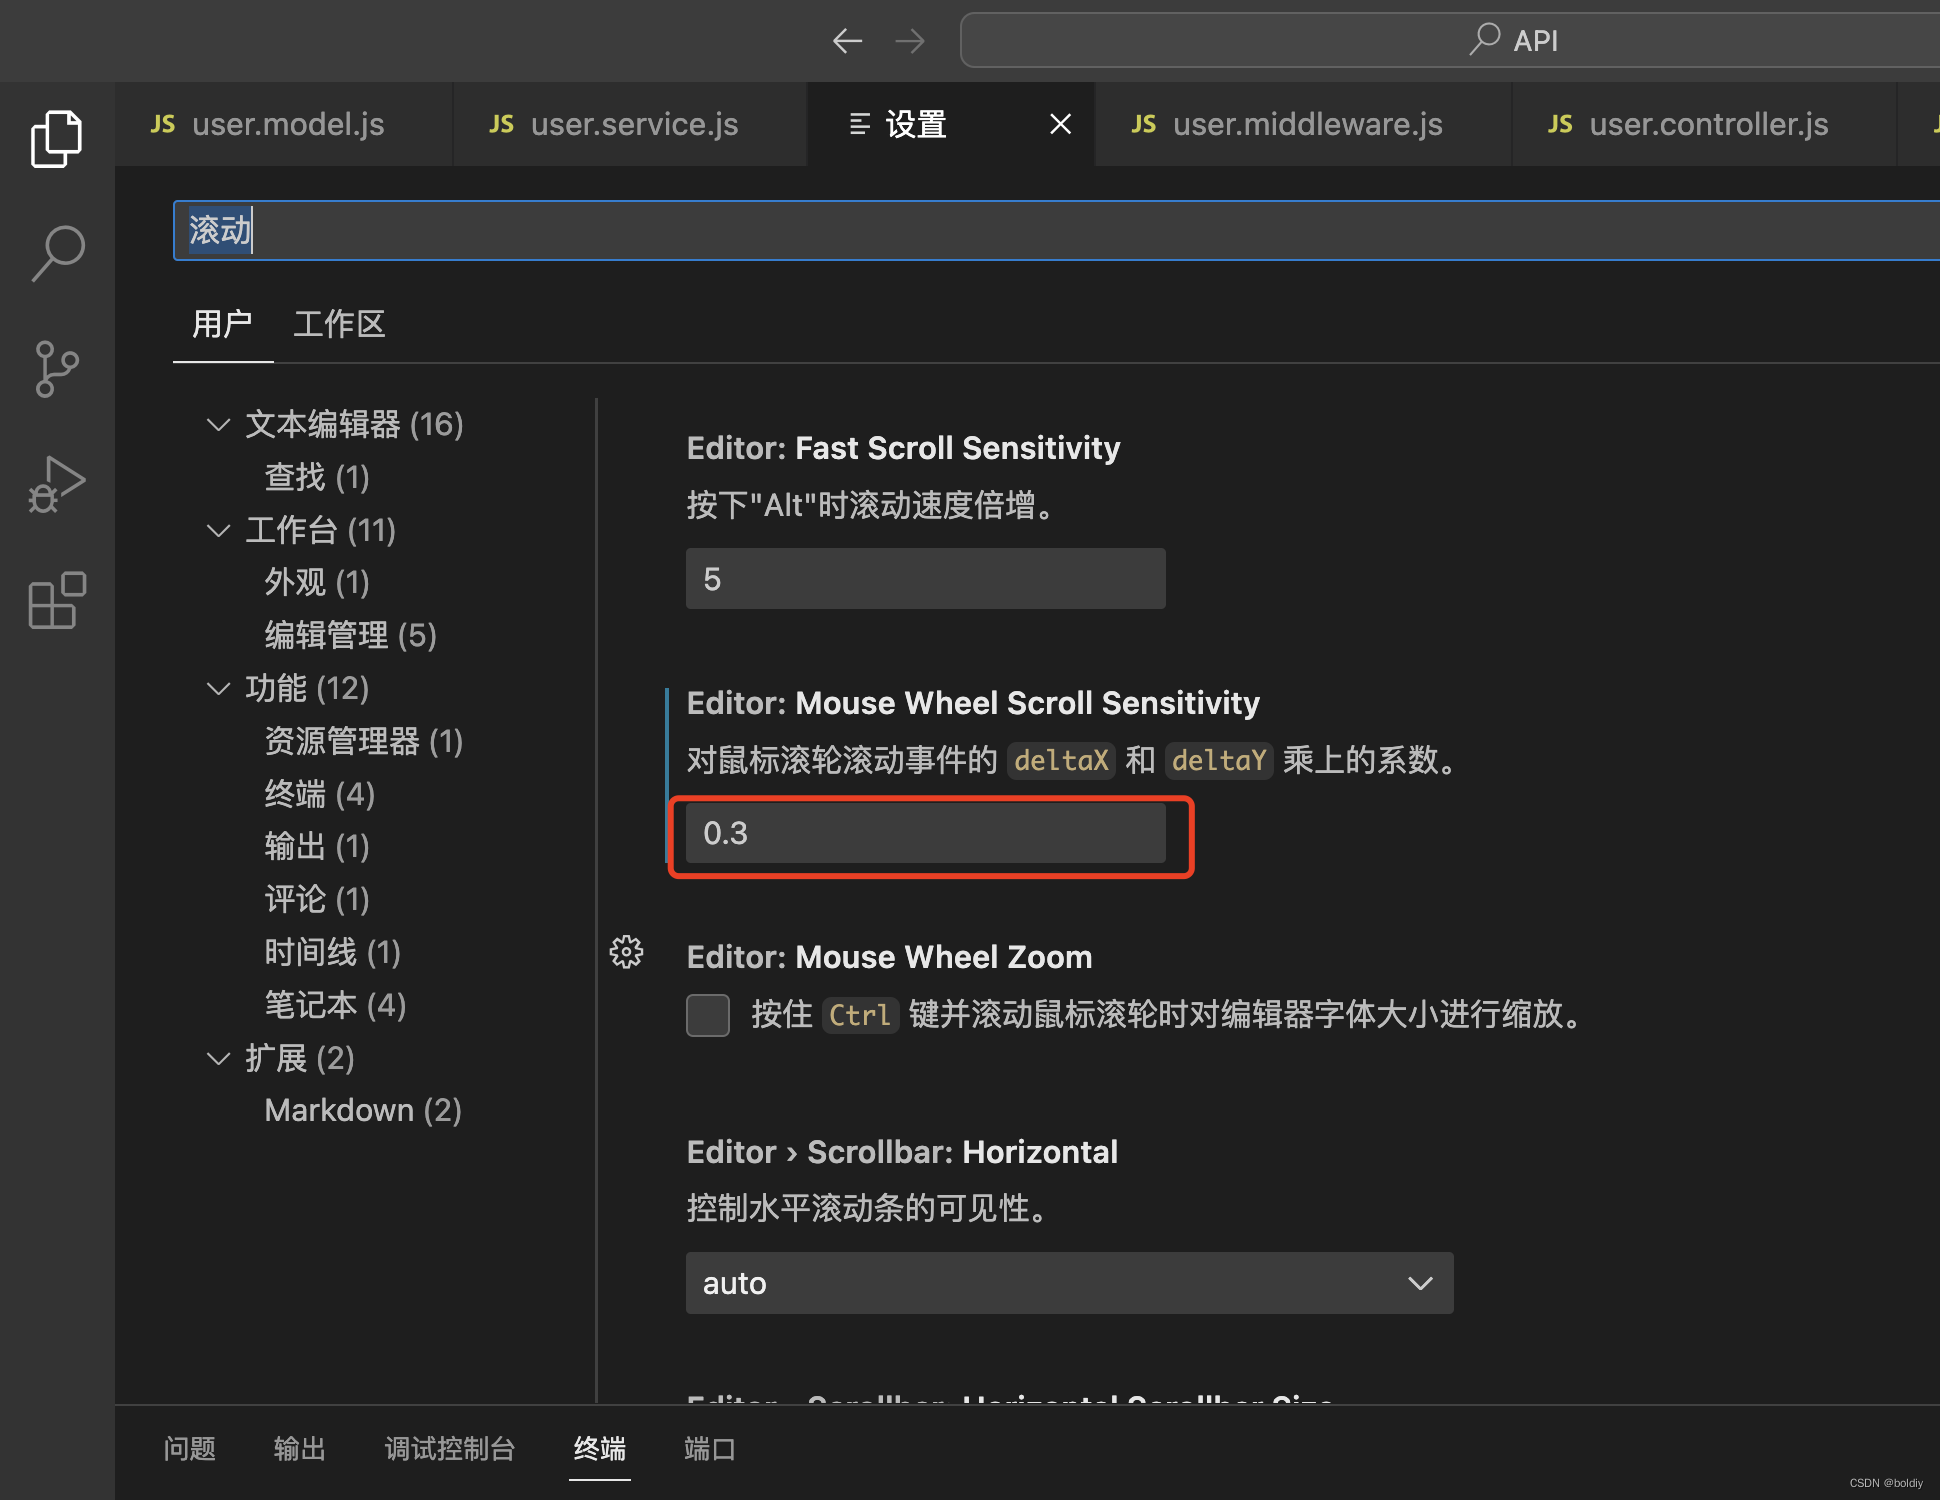The height and width of the screenshot is (1500, 1940).
Task: Go forward with the right arrow
Action: (910, 41)
